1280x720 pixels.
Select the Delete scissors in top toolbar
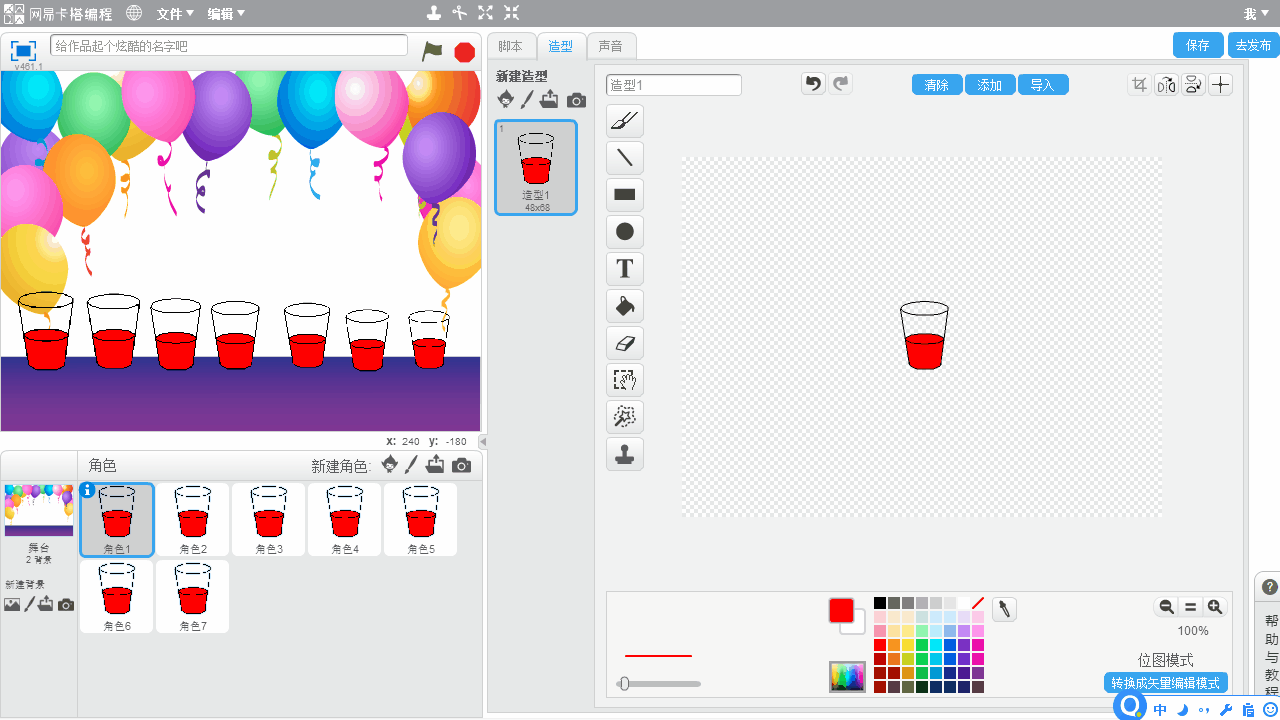(x=459, y=13)
